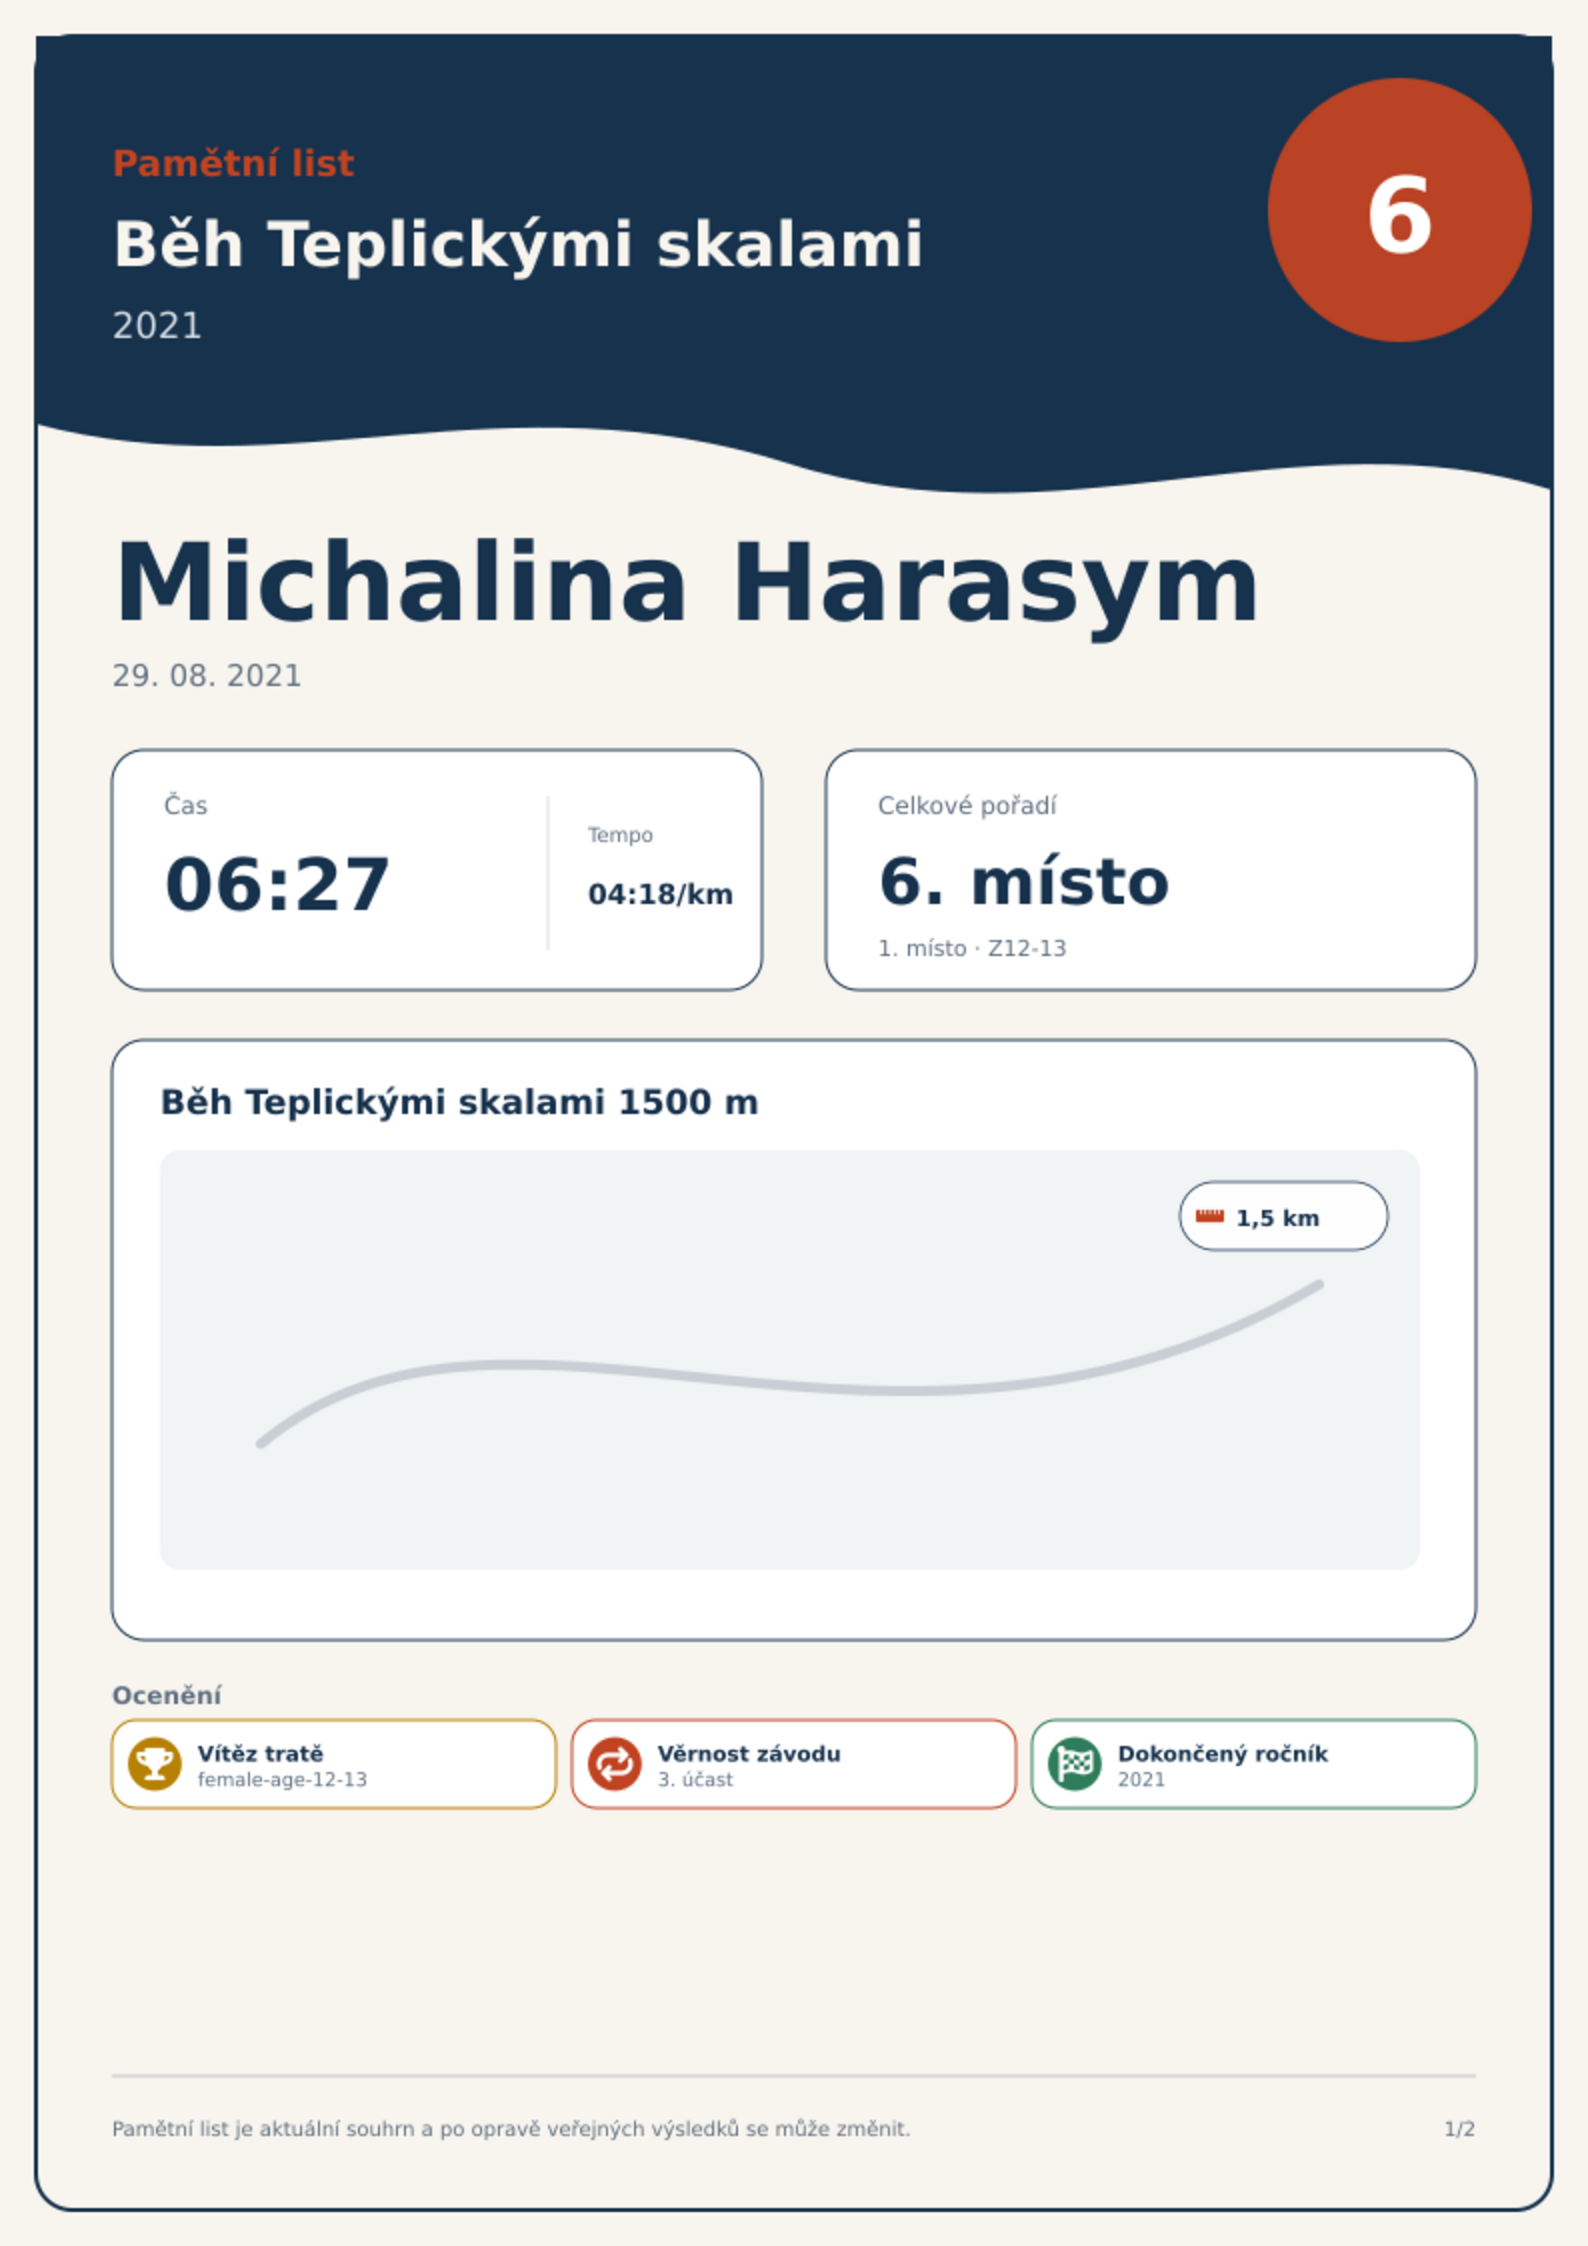Image resolution: width=1588 pixels, height=2246 pixels.
Task: Select the Vítěz tratě award badge
Action: (x=334, y=1764)
